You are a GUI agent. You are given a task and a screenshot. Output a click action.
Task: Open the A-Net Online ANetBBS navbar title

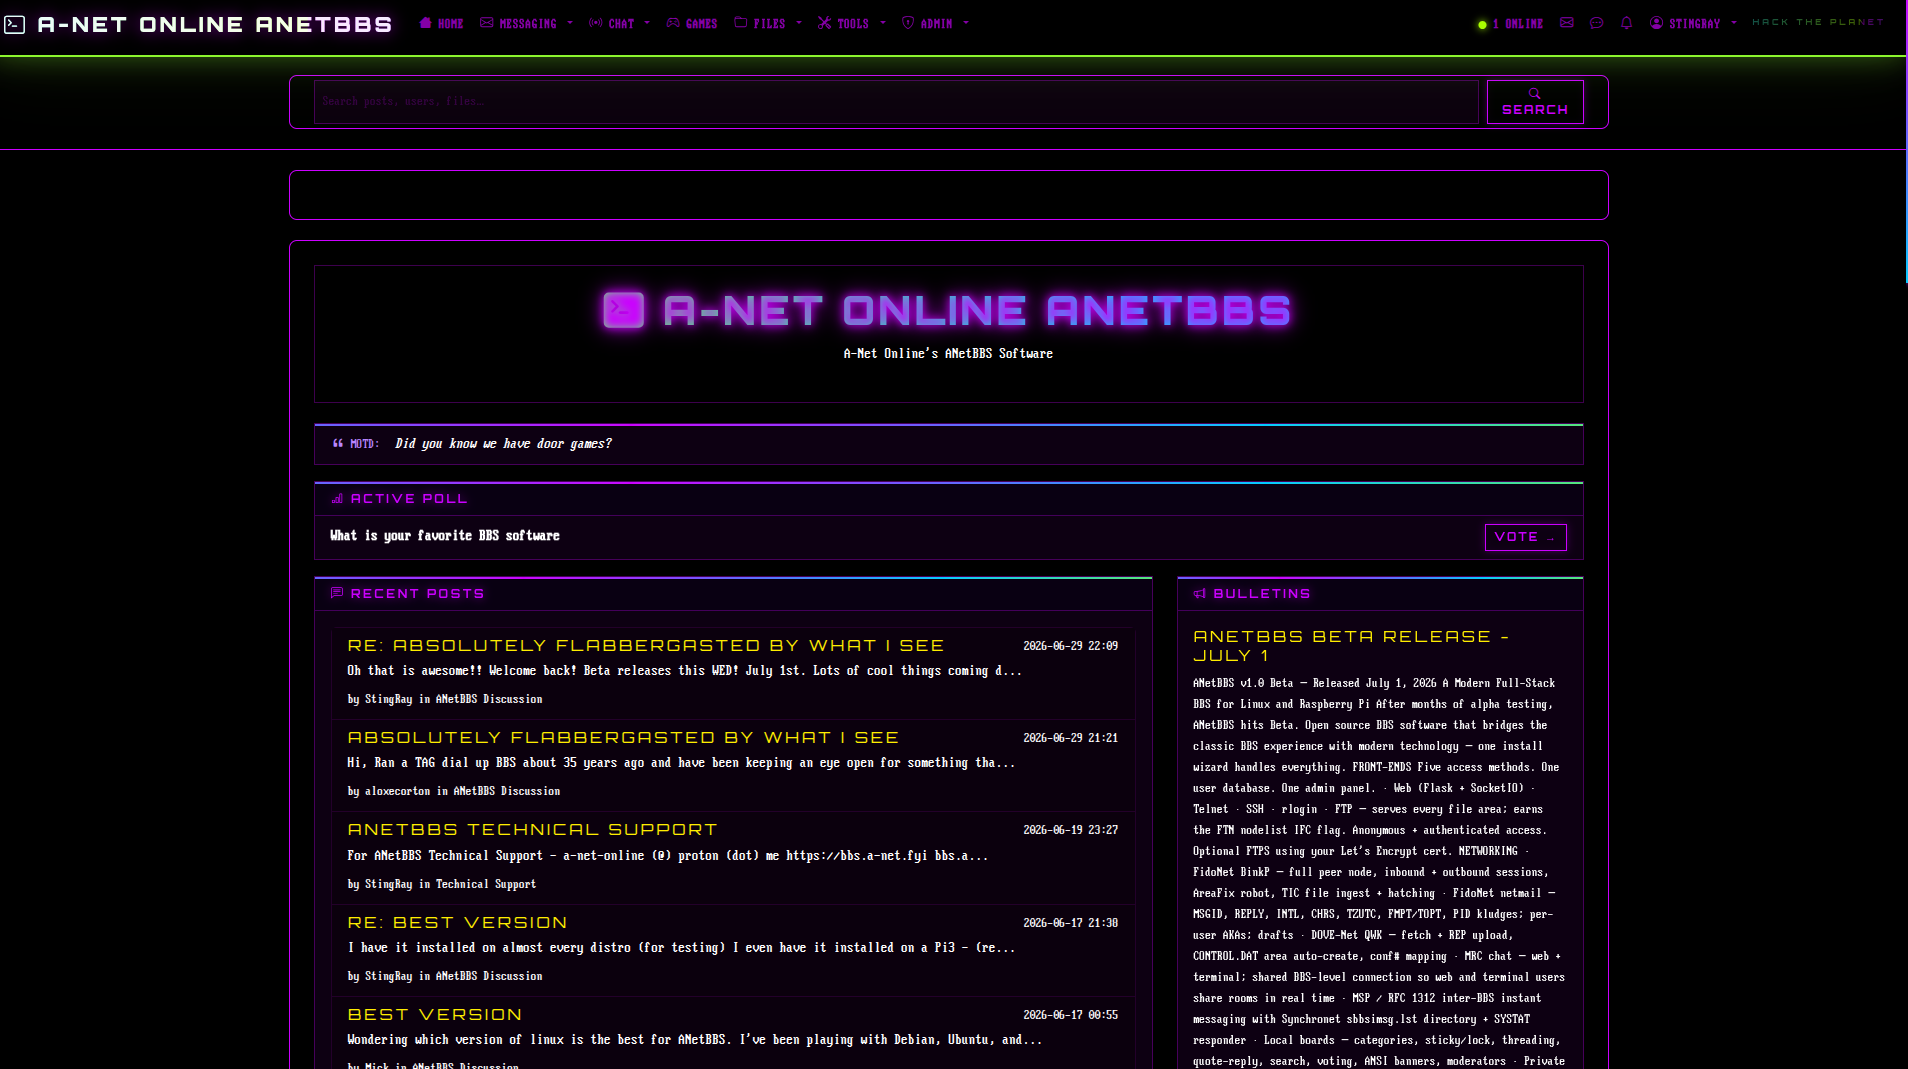click(x=215, y=24)
